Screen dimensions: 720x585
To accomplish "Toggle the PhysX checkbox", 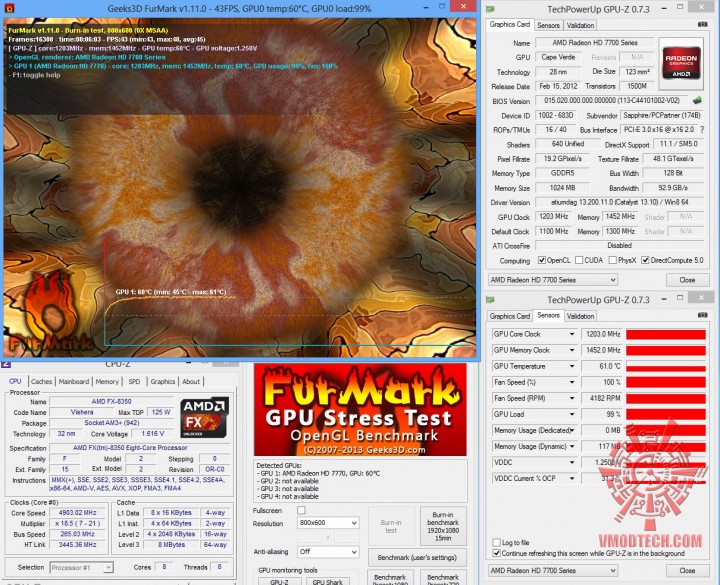I will [x=613, y=260].
